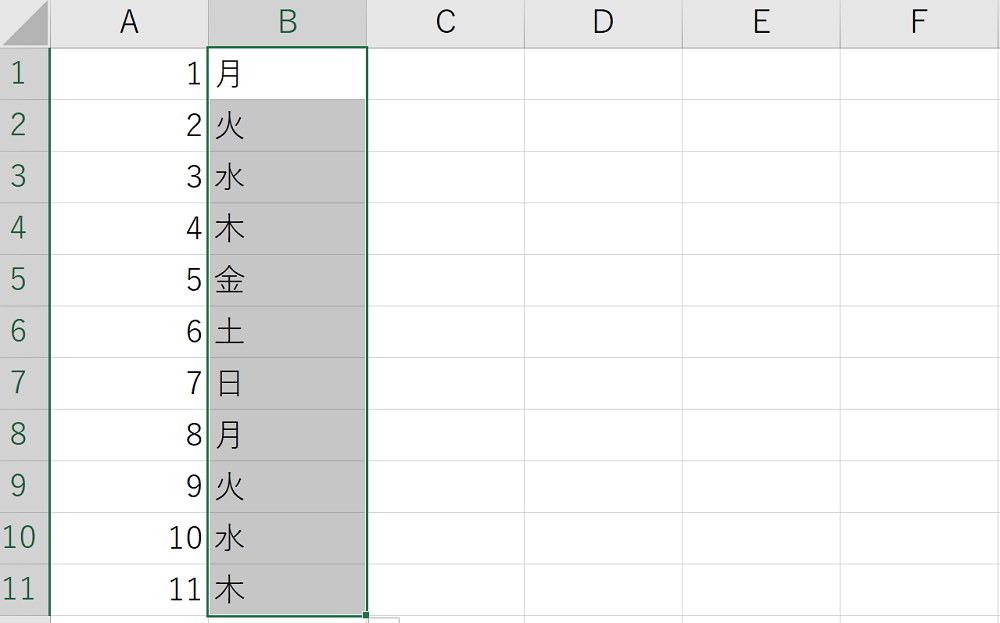Click cell B7 containing 日

288,383
